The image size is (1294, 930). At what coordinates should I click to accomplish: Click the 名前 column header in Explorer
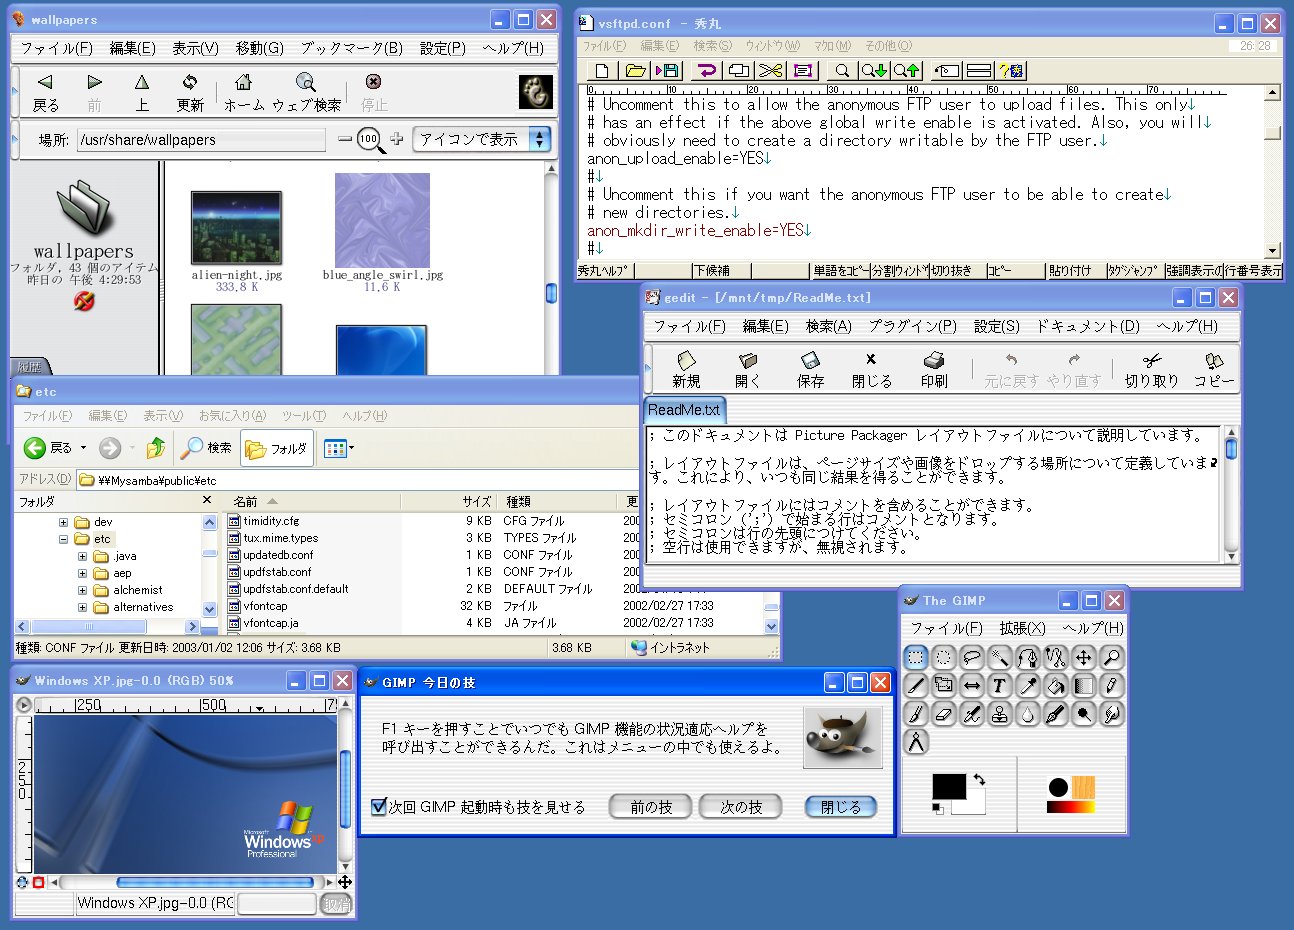313,501
